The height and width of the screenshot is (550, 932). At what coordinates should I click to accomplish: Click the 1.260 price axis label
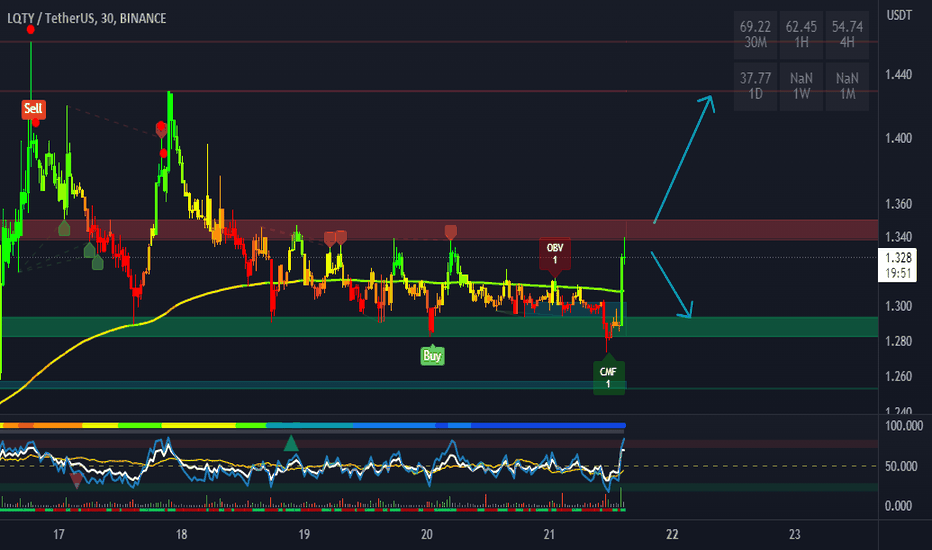click(898, 376)
